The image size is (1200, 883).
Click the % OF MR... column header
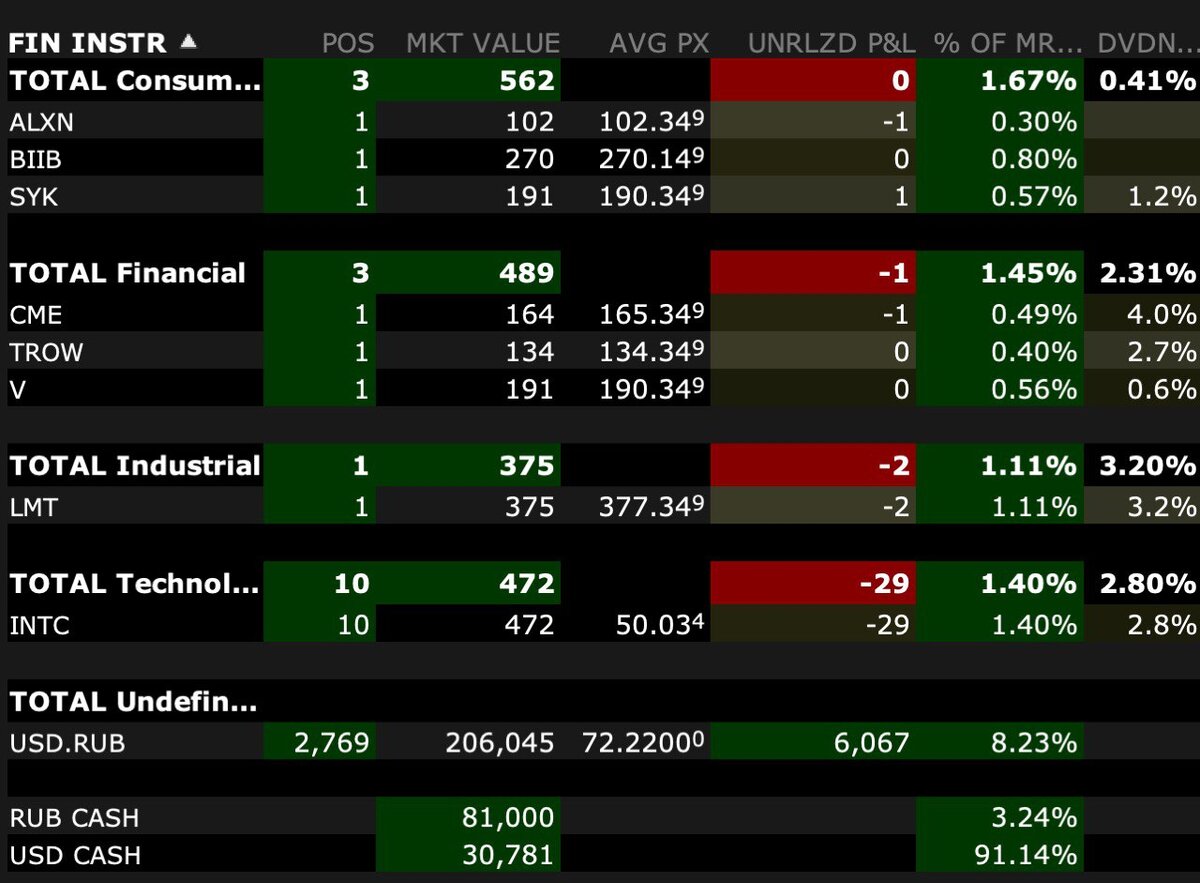pyautogui.click(x=1007, y=43)
